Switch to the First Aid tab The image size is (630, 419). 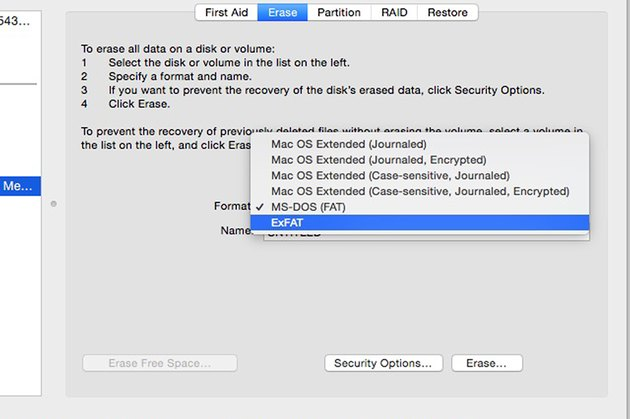pyautogui.click(x=226, y=13)
